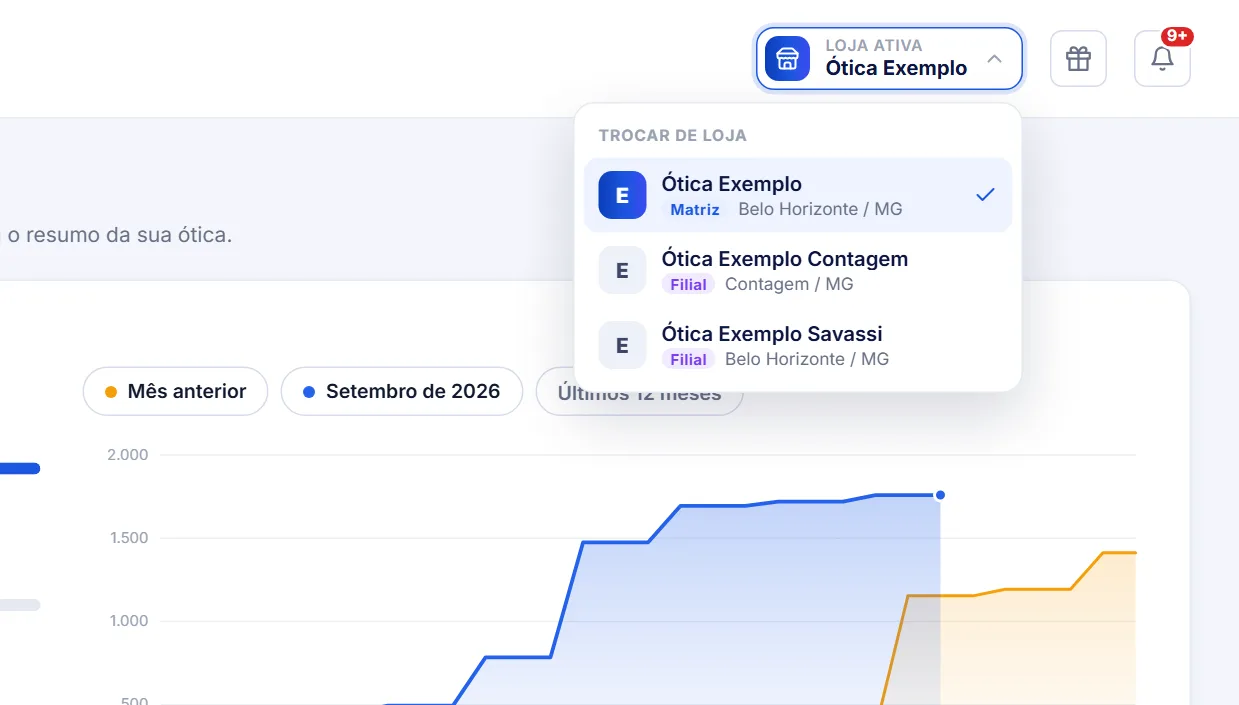The height and width of the screenshot is (705, 1239).
Task: Click the Matriz badge
Action: coord(695,210)
